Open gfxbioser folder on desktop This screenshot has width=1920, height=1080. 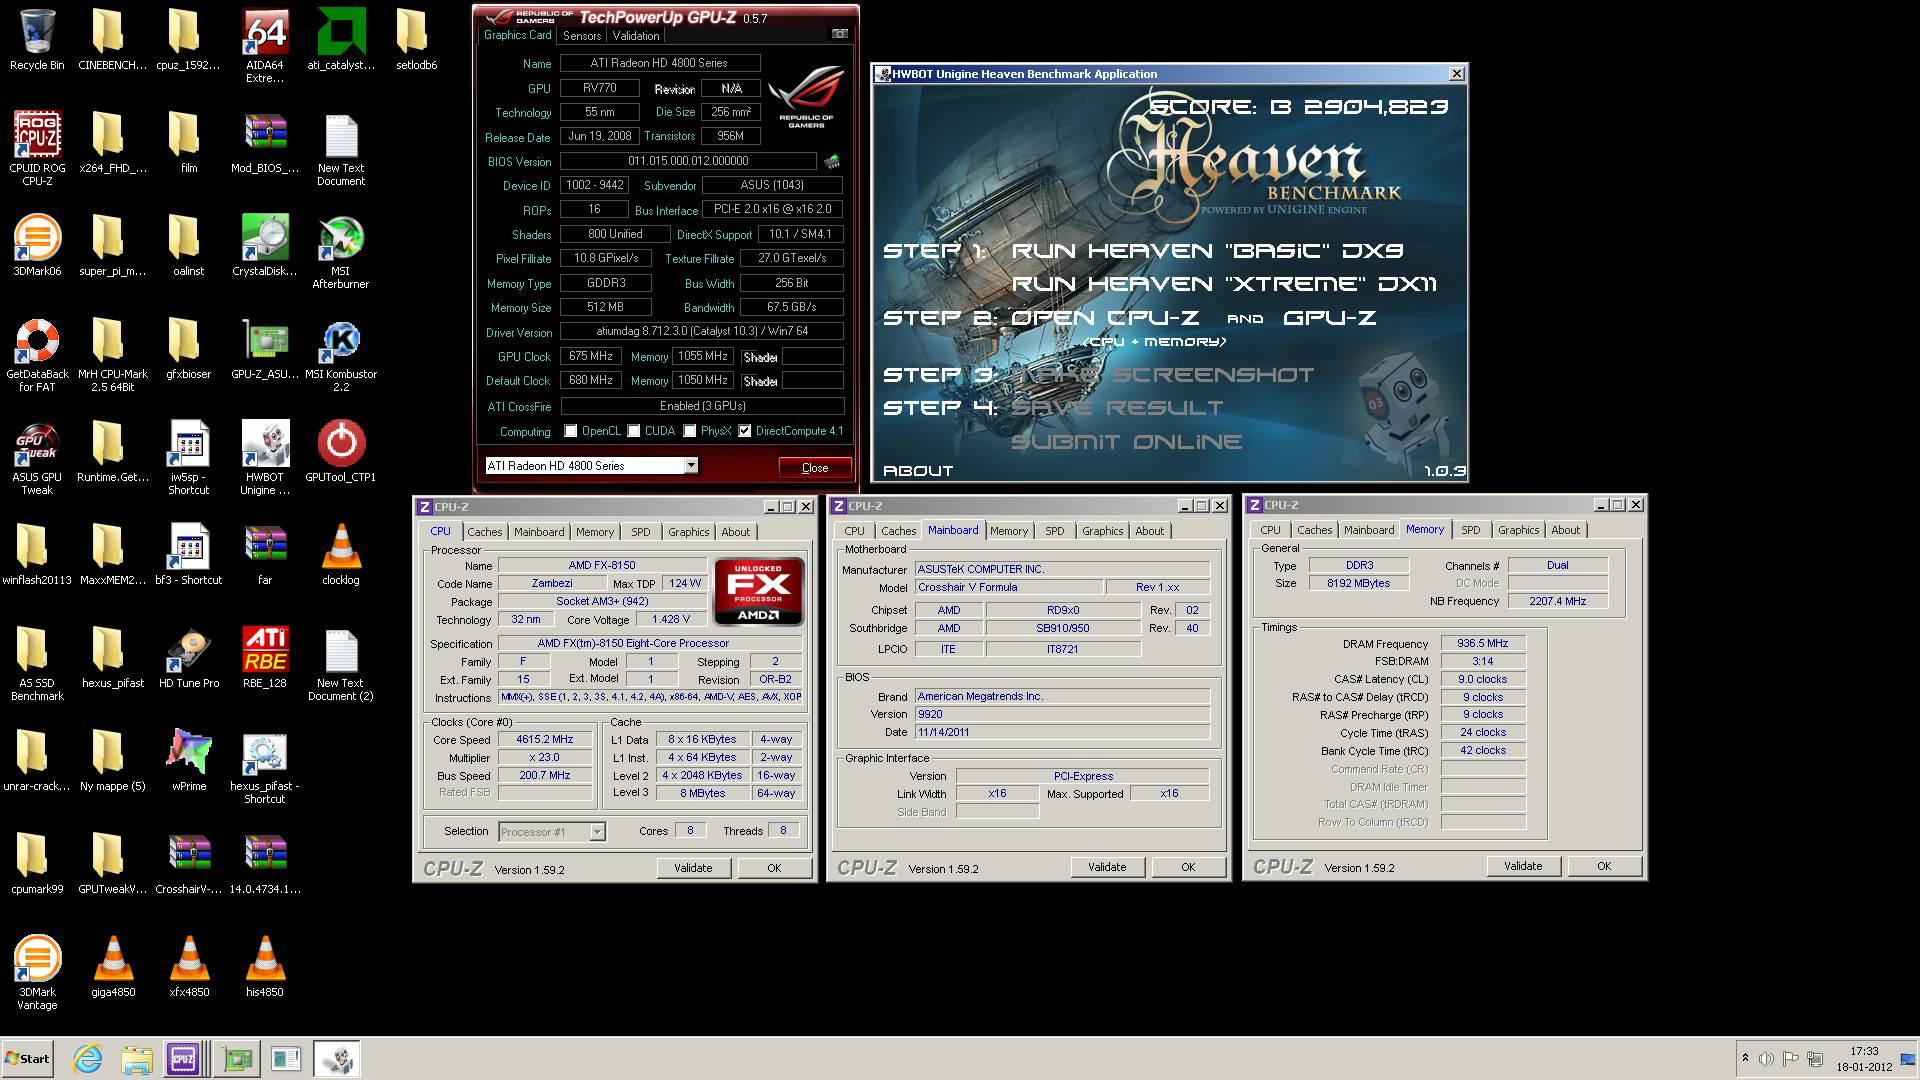(189, 348)
